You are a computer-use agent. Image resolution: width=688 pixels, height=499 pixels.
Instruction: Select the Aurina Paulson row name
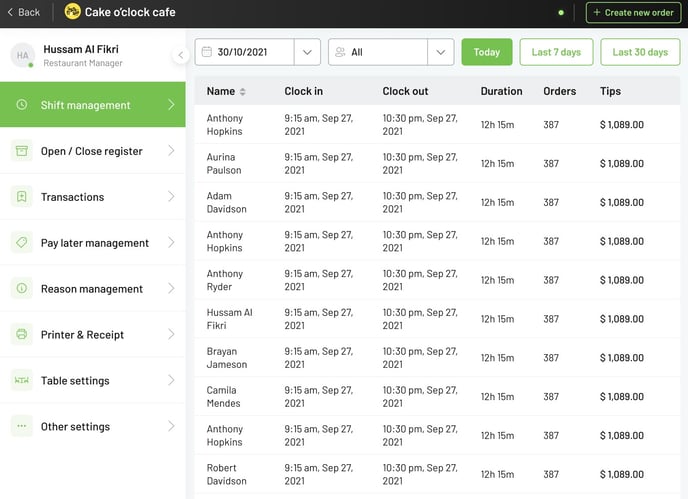coord(224,163)
